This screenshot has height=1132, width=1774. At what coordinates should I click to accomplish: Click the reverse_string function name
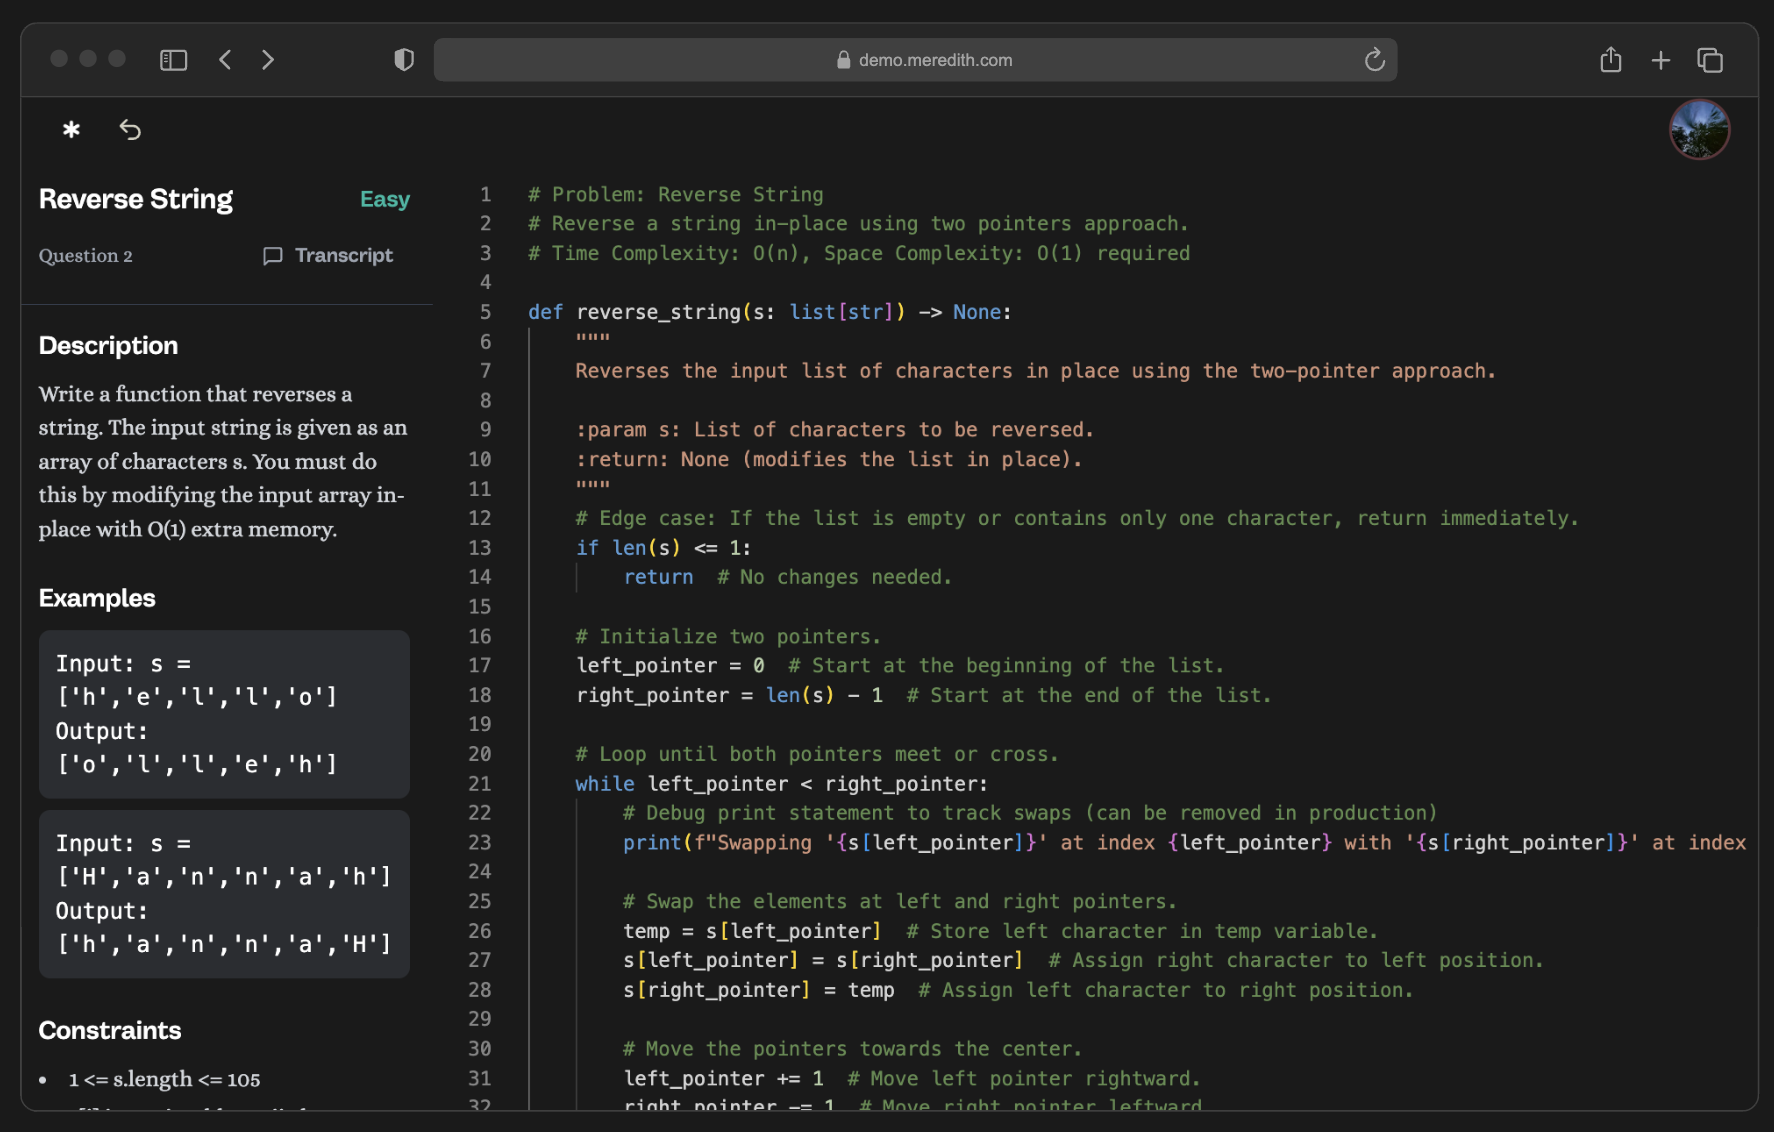(x=658, y=312)
